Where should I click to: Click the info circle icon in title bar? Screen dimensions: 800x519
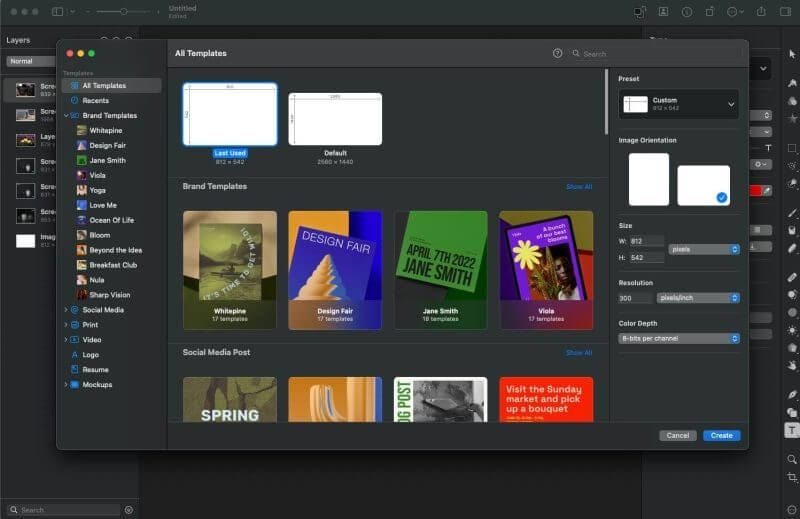[x=687, y=12]
